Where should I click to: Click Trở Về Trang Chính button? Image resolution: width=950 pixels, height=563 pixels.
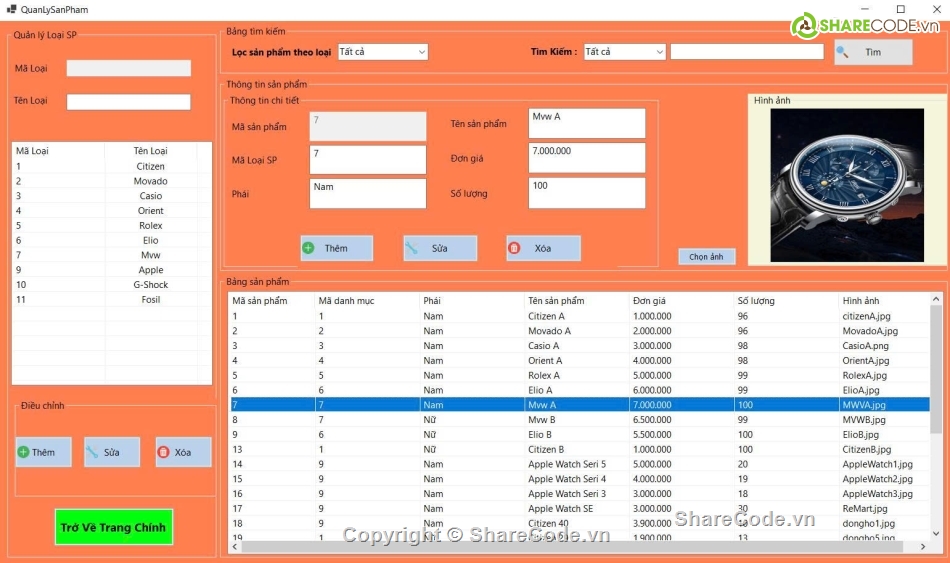[114, 527]
